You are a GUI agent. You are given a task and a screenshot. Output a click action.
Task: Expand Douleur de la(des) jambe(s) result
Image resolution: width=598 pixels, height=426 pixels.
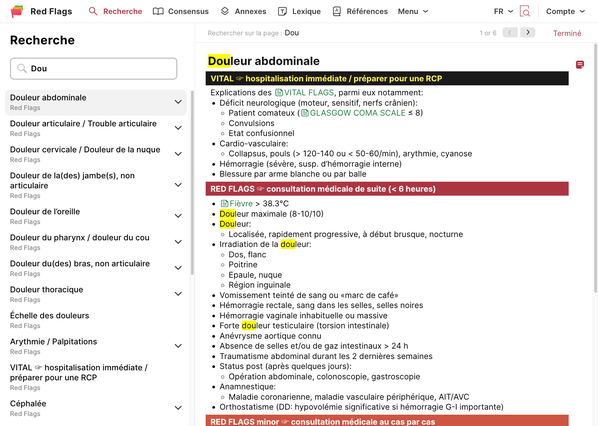178,185
